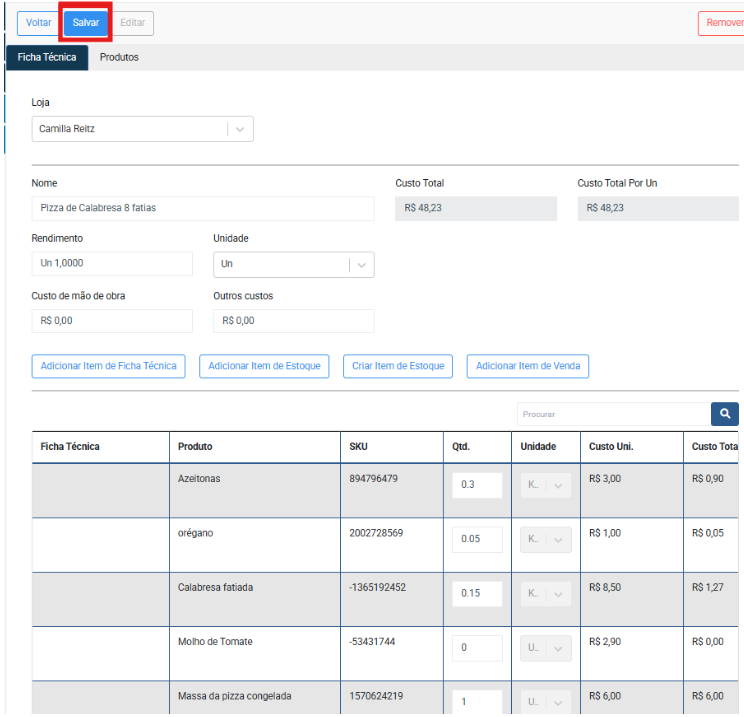744x717 pixels.
Task: Click the Qtd. field for Azeitonas
Action: (477, 485)
